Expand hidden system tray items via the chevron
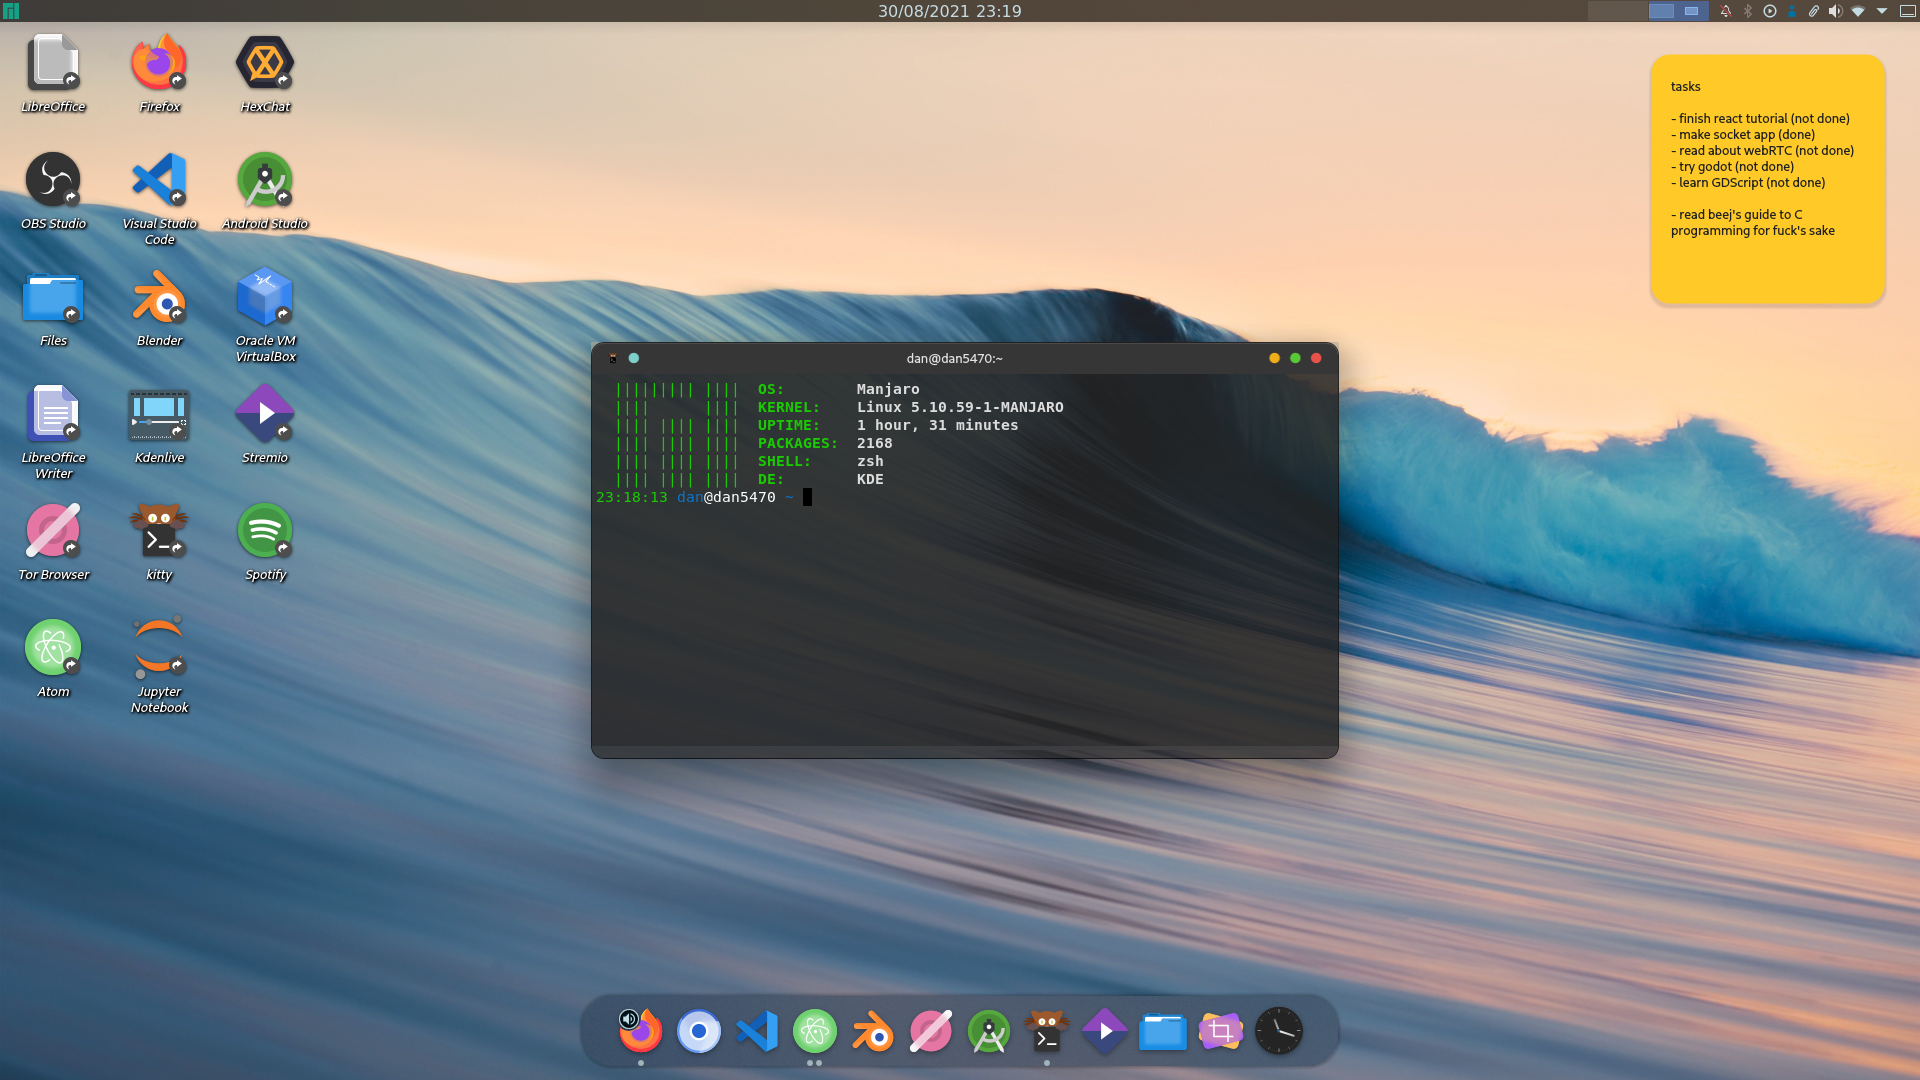The image size is (1920, 1080). tap(1880, 11)
